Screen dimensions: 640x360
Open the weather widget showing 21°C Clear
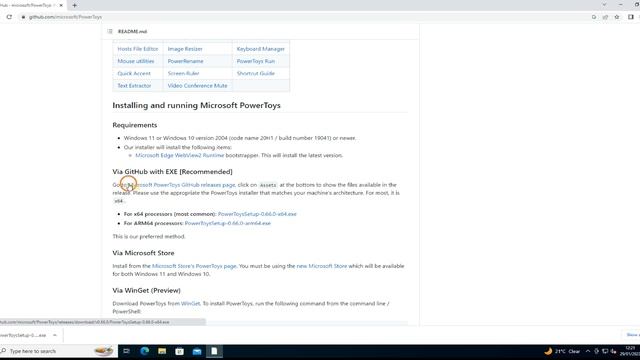coord(562,351)
